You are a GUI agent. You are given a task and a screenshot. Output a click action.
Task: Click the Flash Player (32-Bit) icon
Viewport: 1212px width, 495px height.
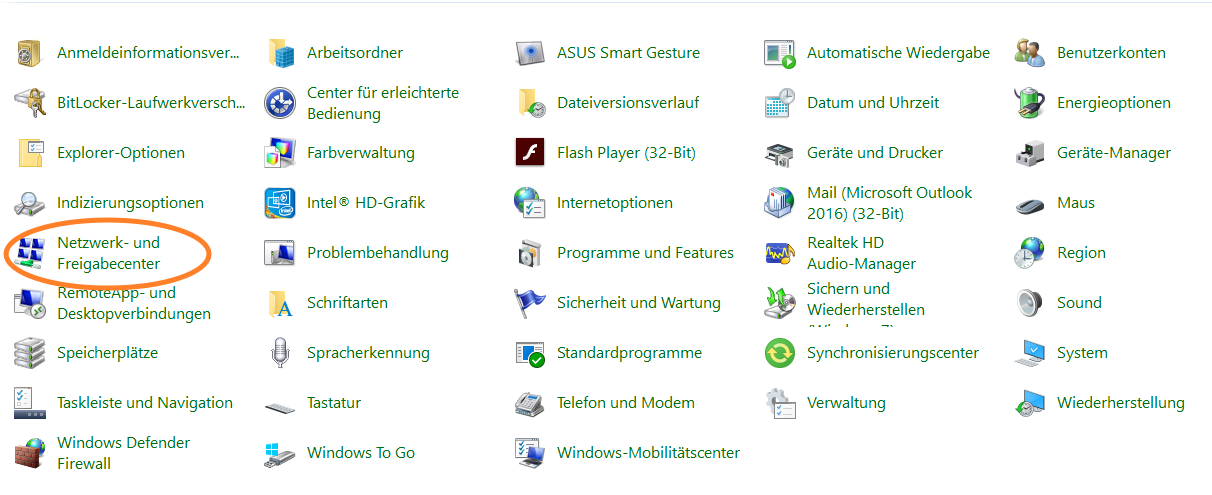pos(530,153)
